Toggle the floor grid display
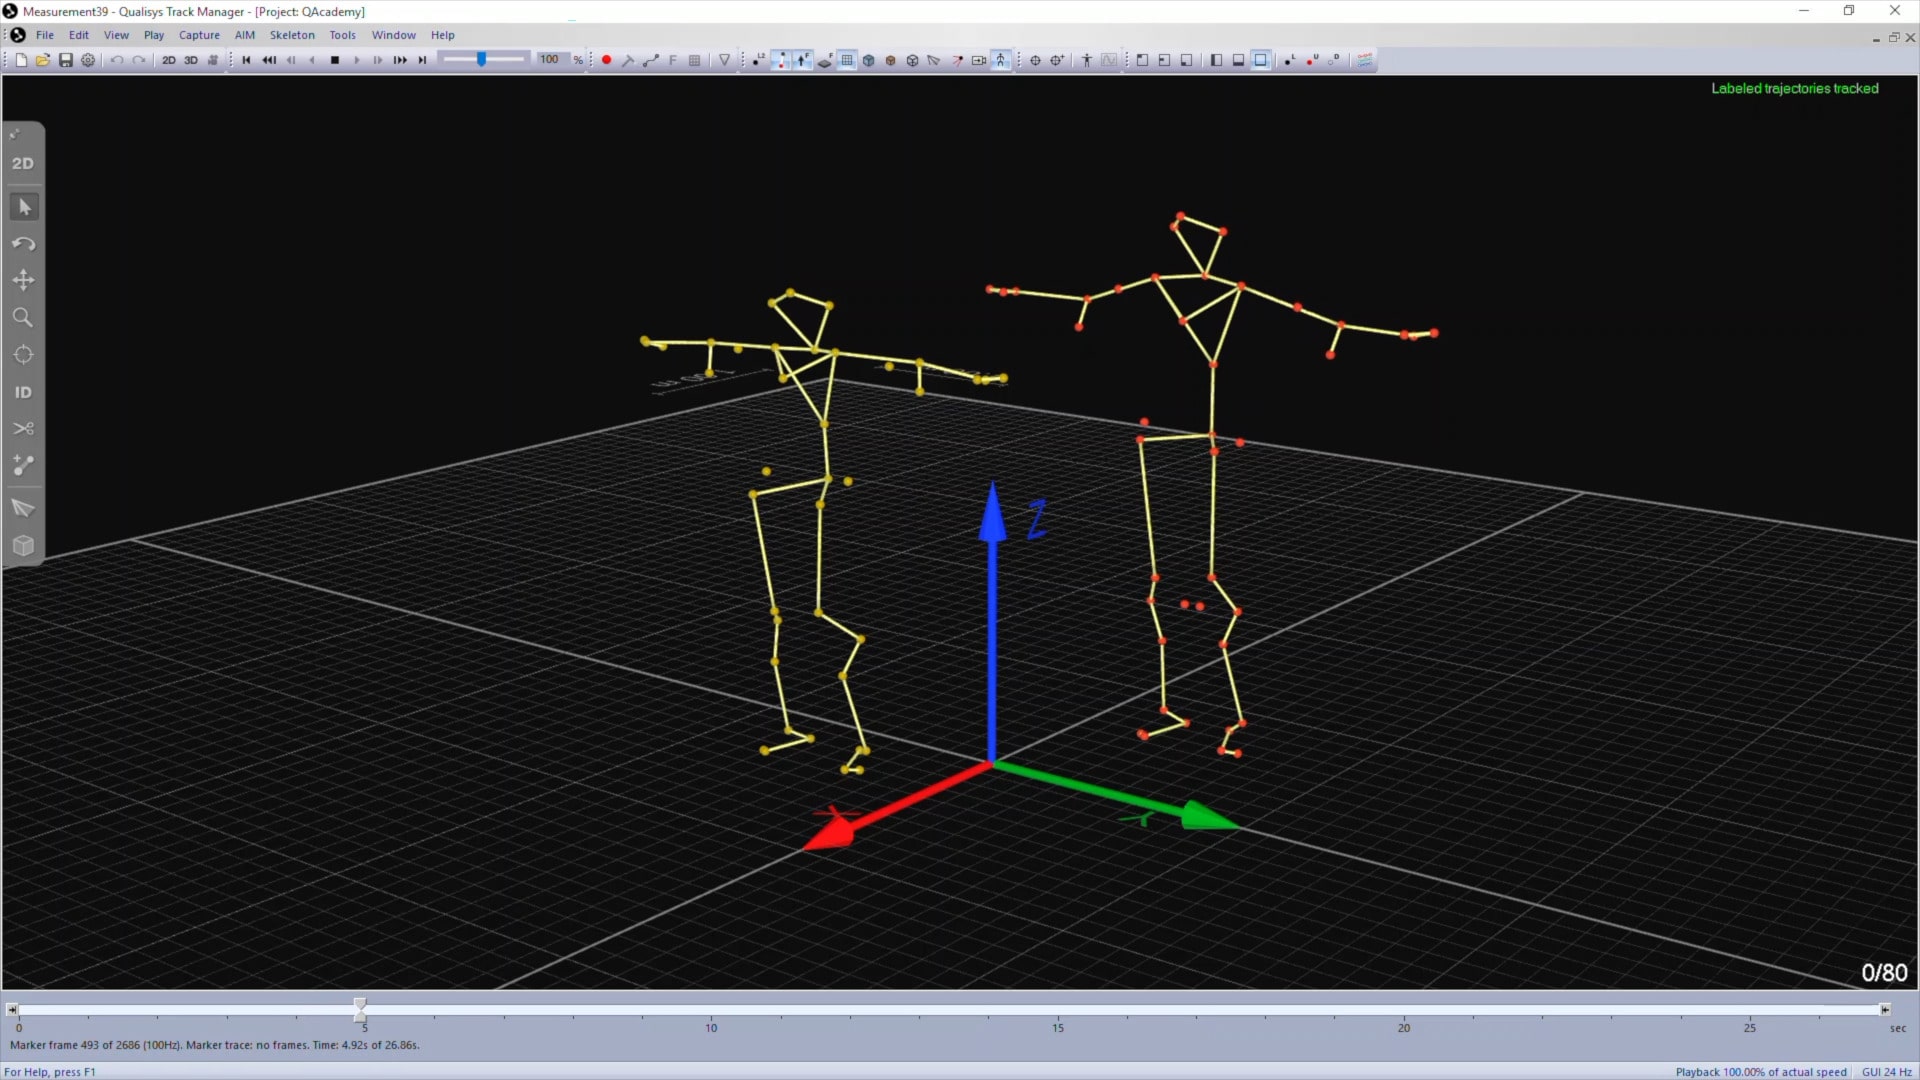The width and height of the screenshot is (1920, 1080). 847,60
